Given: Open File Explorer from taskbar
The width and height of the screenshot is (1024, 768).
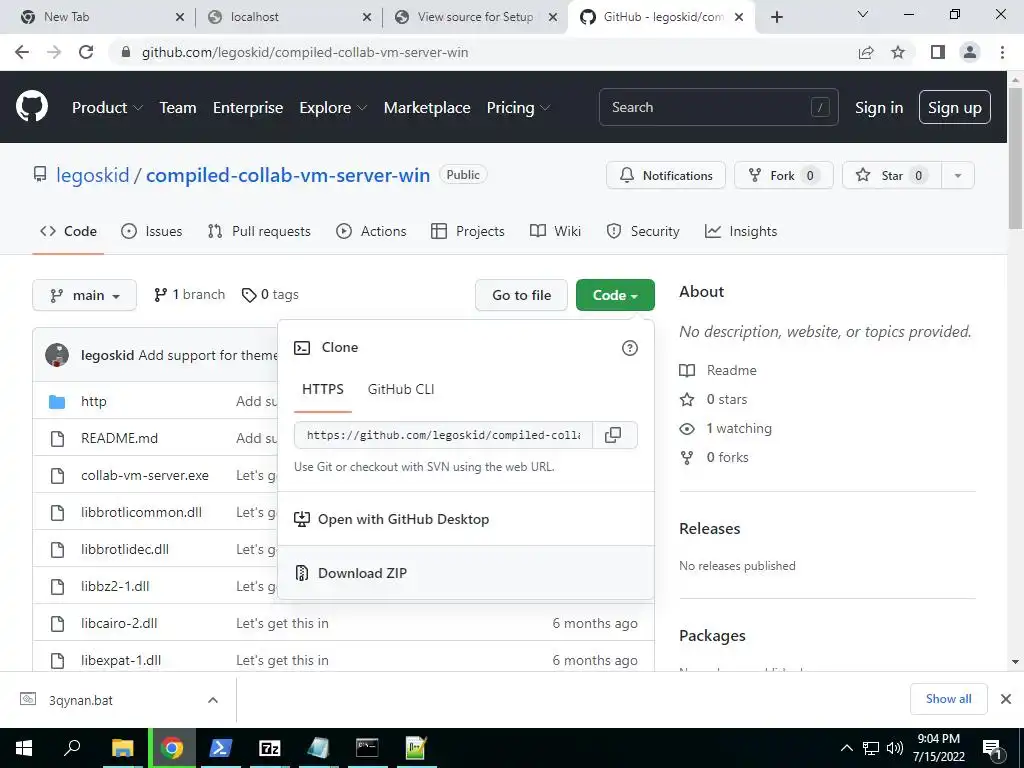Looking at the screenshot, I should (x=123, y=748).
